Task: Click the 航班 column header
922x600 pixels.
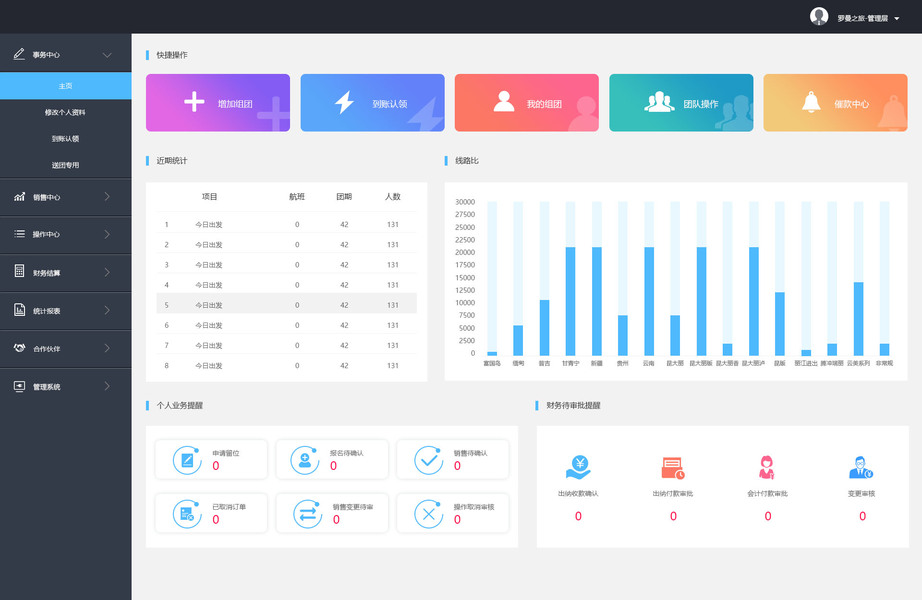Action: pos(297,196)
